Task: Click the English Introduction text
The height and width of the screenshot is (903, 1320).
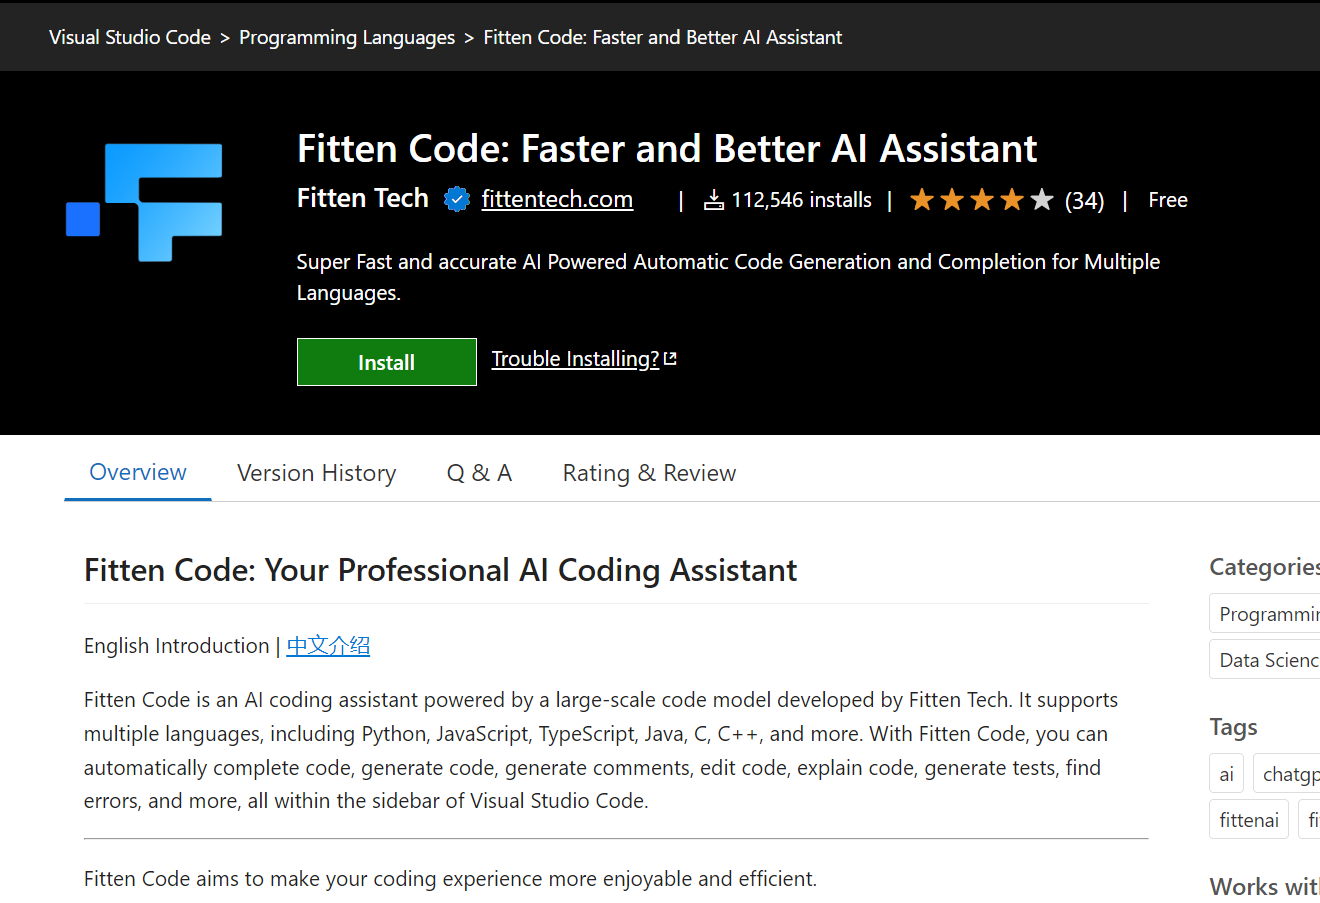Action: click(177, 646)
